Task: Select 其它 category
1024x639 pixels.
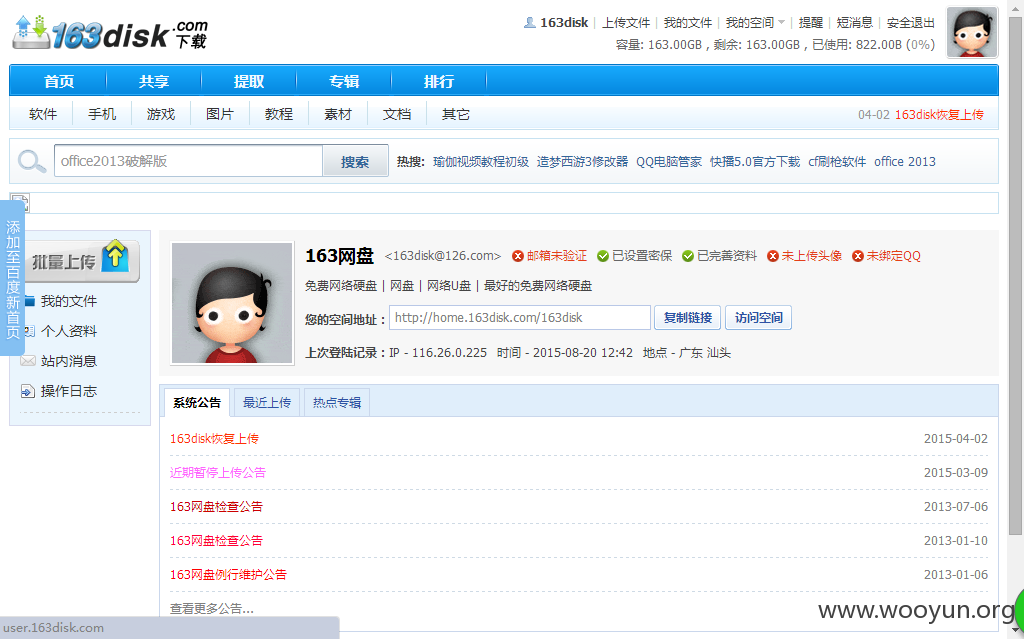Action: click(455, 114)
